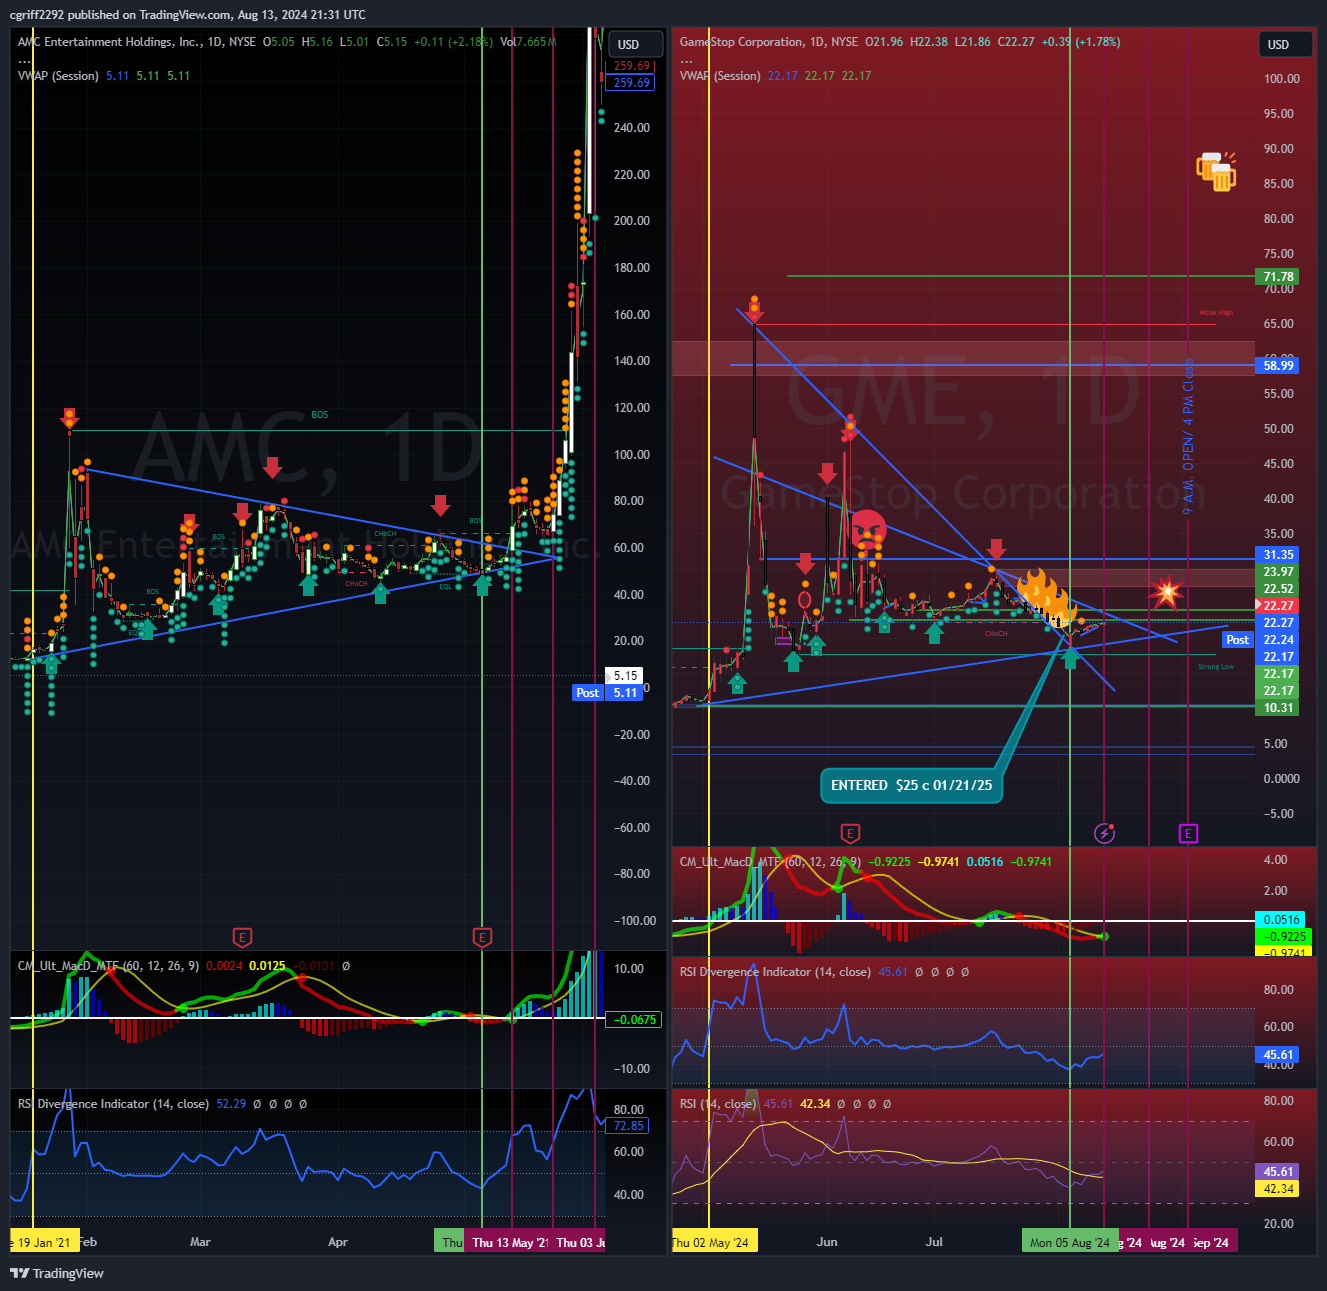
Task: Select RSI Divergence Indicator legend under GME chart
Action: (x=775, y=972)
